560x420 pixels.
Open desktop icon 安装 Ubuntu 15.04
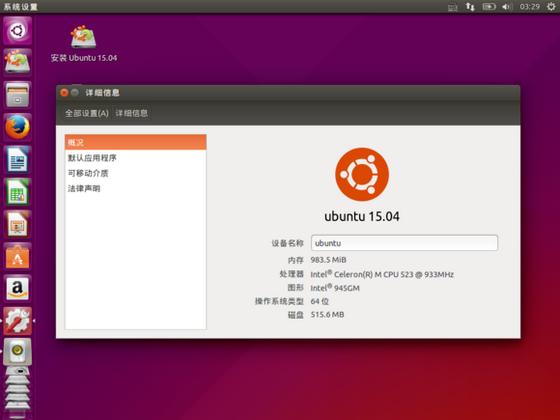tap(84, 44)
